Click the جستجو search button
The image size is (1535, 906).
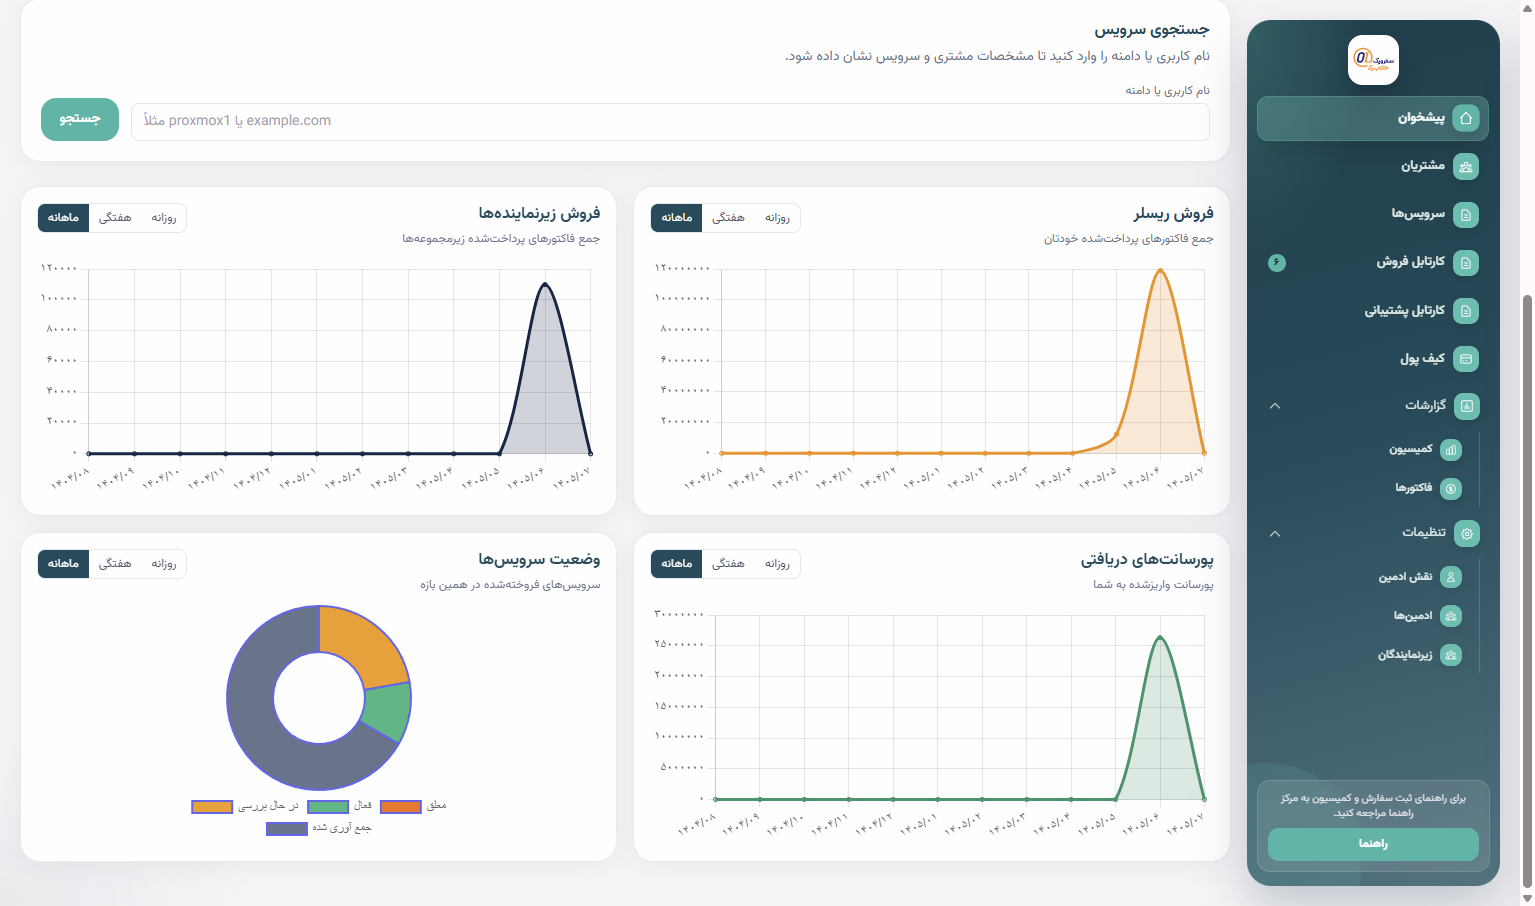(80, 119)
